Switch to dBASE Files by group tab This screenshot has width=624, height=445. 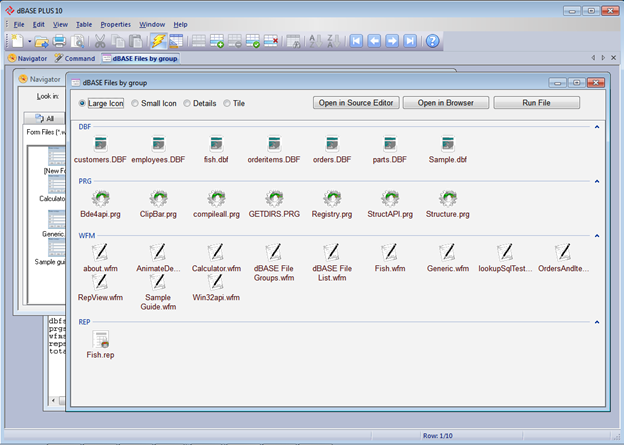(140, 59)
